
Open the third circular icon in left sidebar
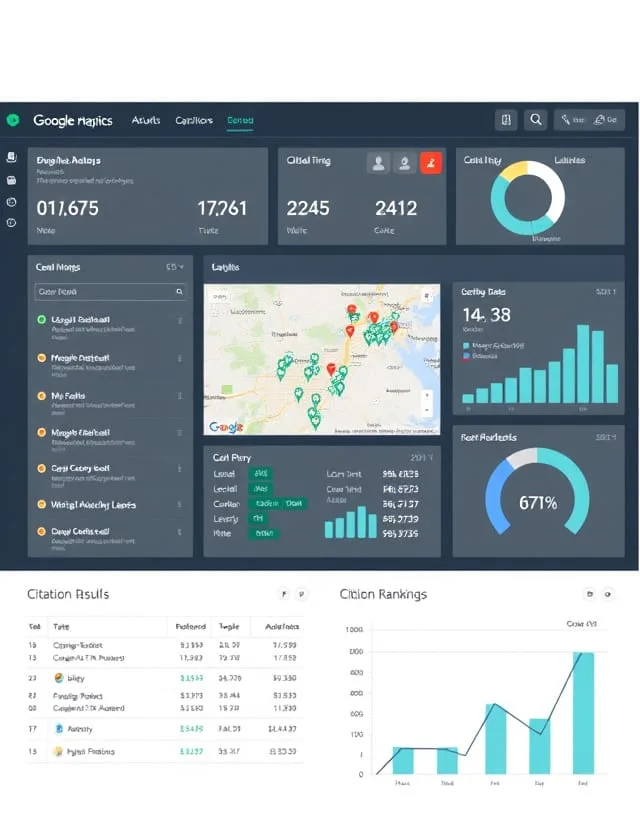click(x=11, y=202)
